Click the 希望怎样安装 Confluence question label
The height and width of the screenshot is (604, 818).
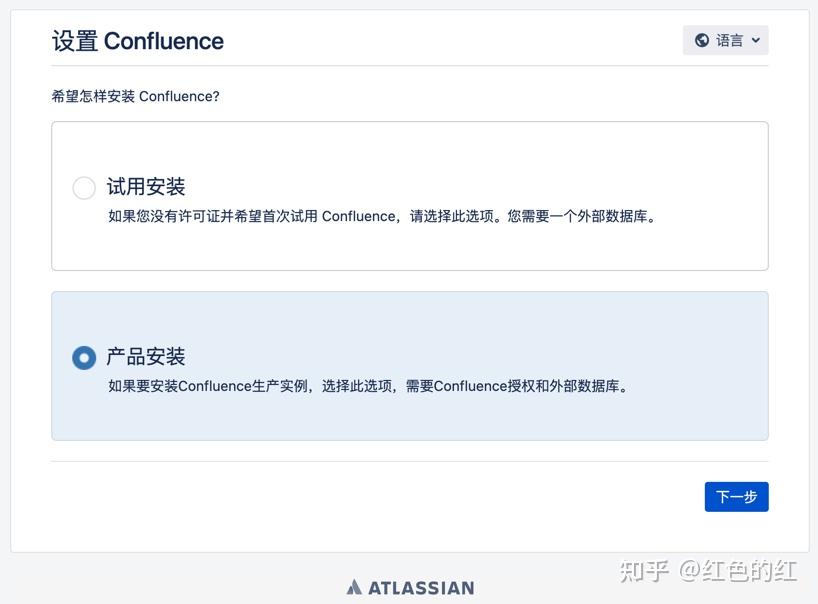click(137, 96)
